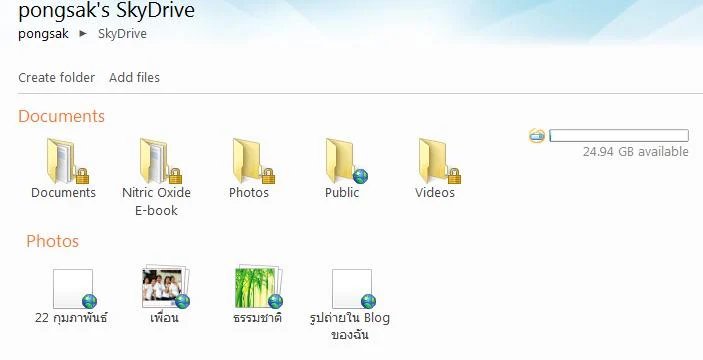This screenshot has width=703, height=360.
Task: Open the เพื่อน album thumbnail
Action: coord(166,287)
